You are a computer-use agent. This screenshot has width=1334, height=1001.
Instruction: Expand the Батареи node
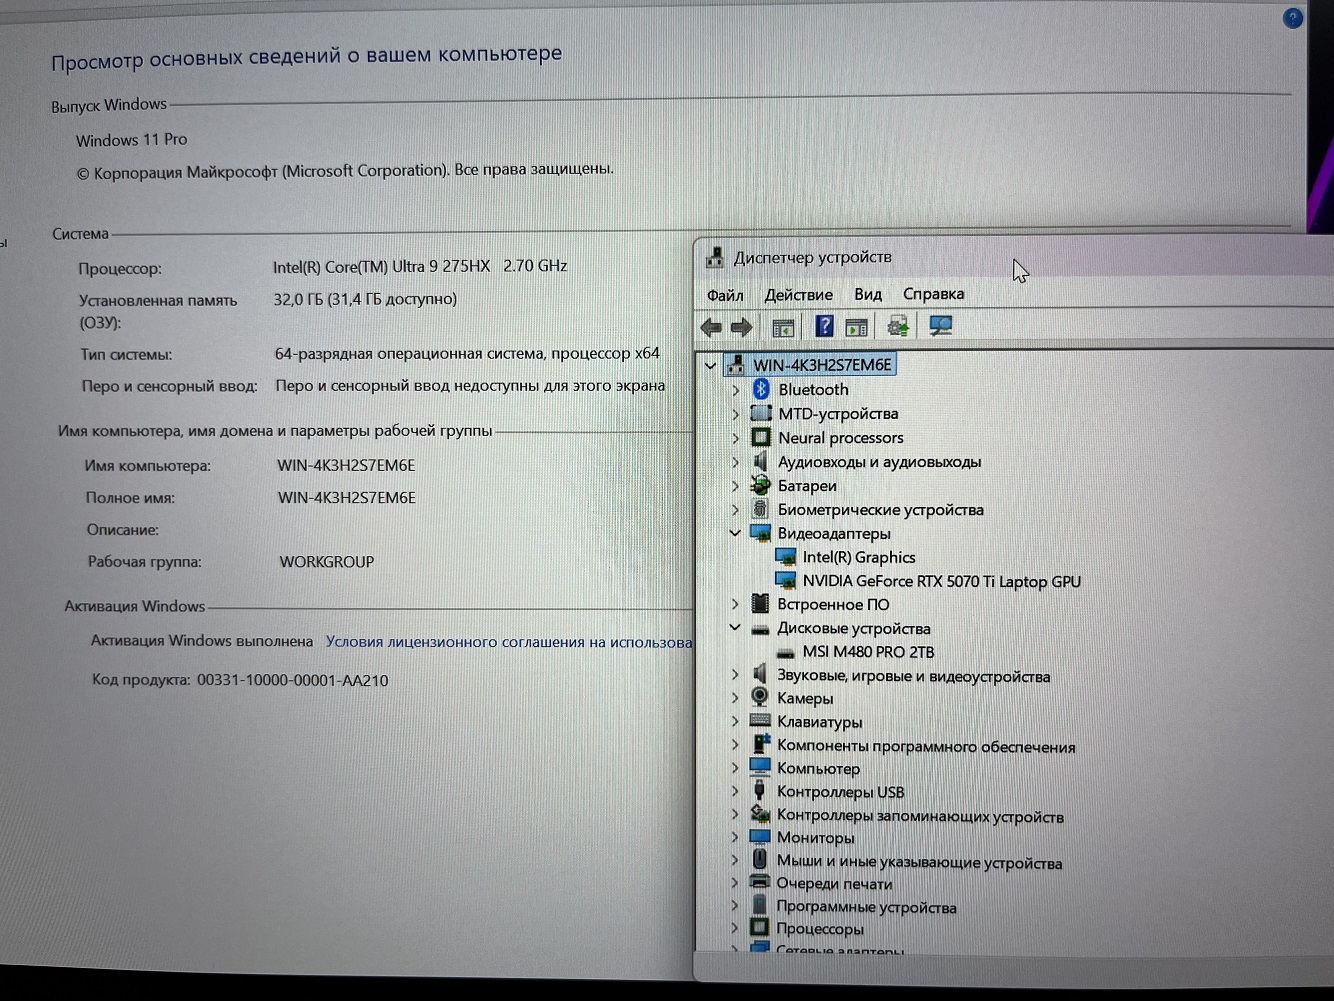(736, 486)
